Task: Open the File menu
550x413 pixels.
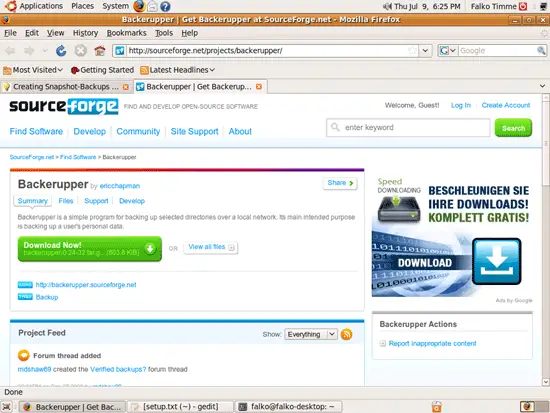Action: click(x=11, y=33)
